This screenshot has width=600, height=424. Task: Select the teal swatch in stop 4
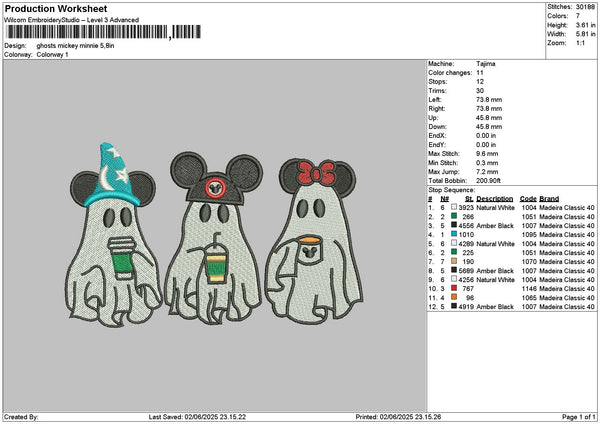coord(452,234)
